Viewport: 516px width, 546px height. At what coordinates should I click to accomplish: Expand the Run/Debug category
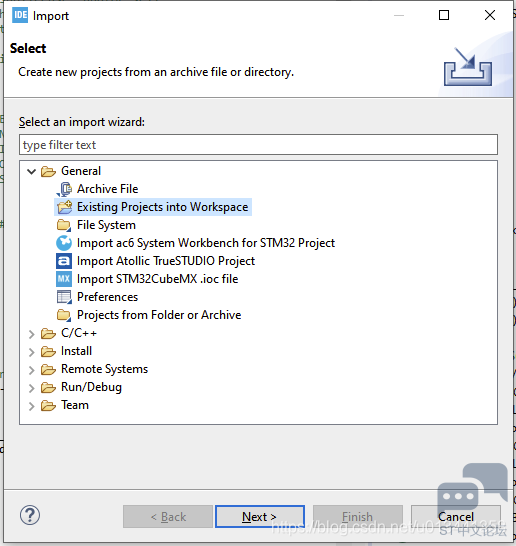point(31,388)
